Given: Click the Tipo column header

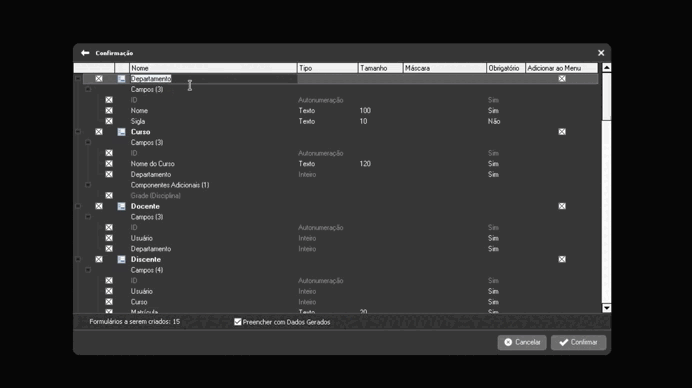Looking at the screenshot, I should [x=327, y=68].
